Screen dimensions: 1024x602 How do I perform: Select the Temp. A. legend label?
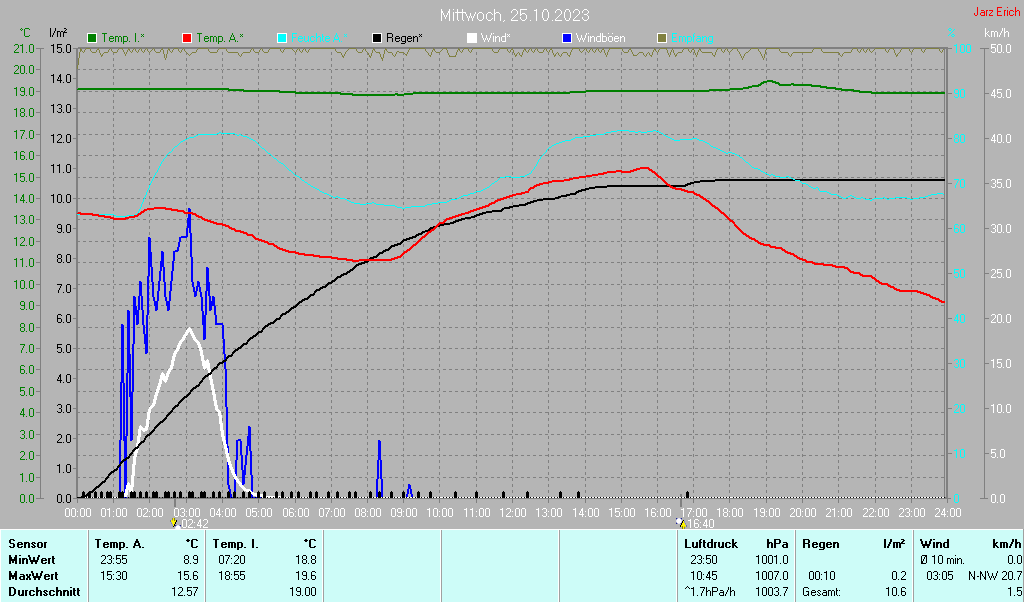220,38
